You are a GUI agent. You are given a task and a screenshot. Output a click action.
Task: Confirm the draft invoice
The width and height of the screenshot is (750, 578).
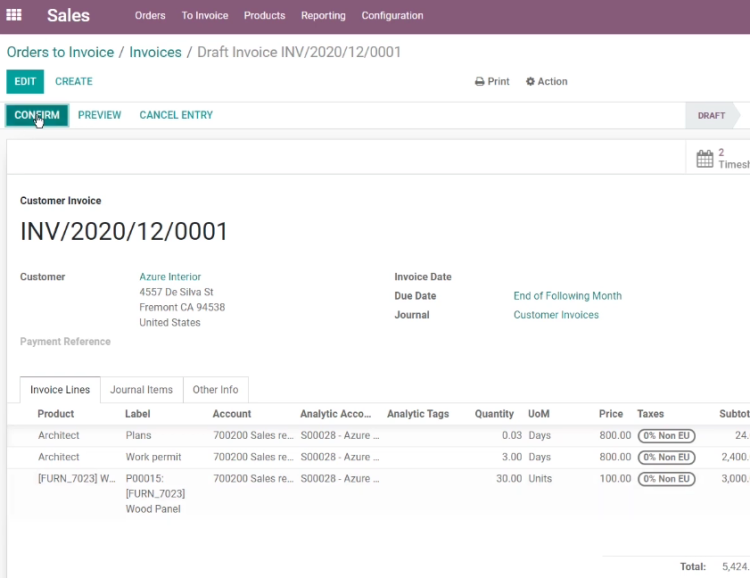[37, 115]
